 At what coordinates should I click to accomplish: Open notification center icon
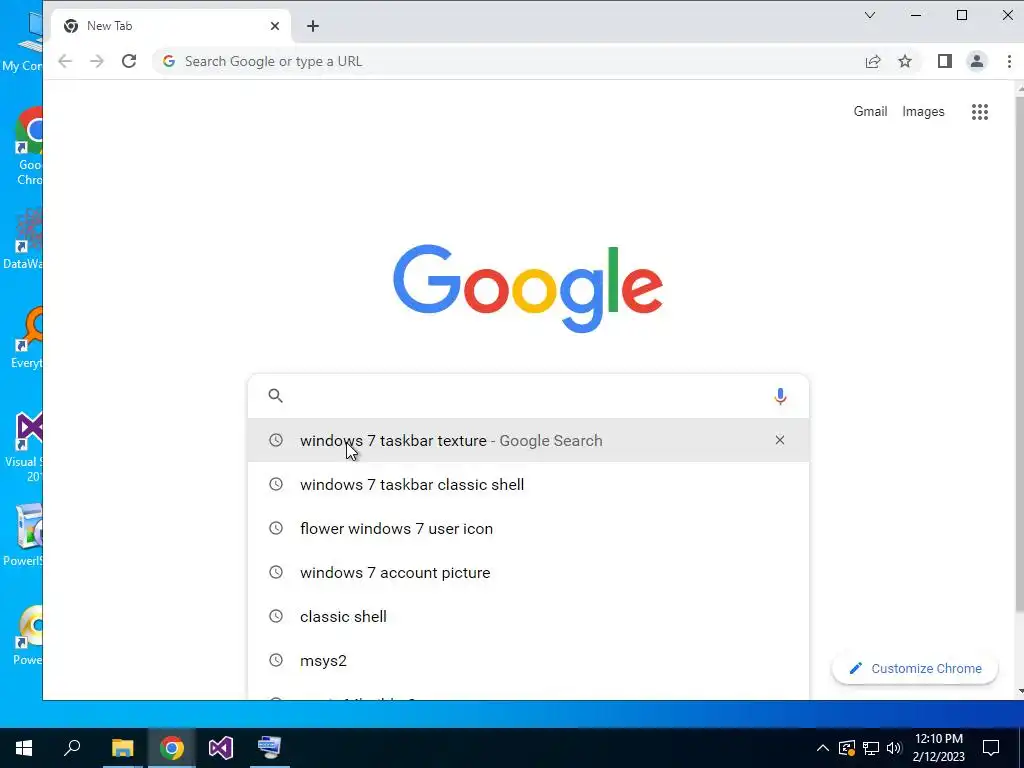tap(991, 748)
